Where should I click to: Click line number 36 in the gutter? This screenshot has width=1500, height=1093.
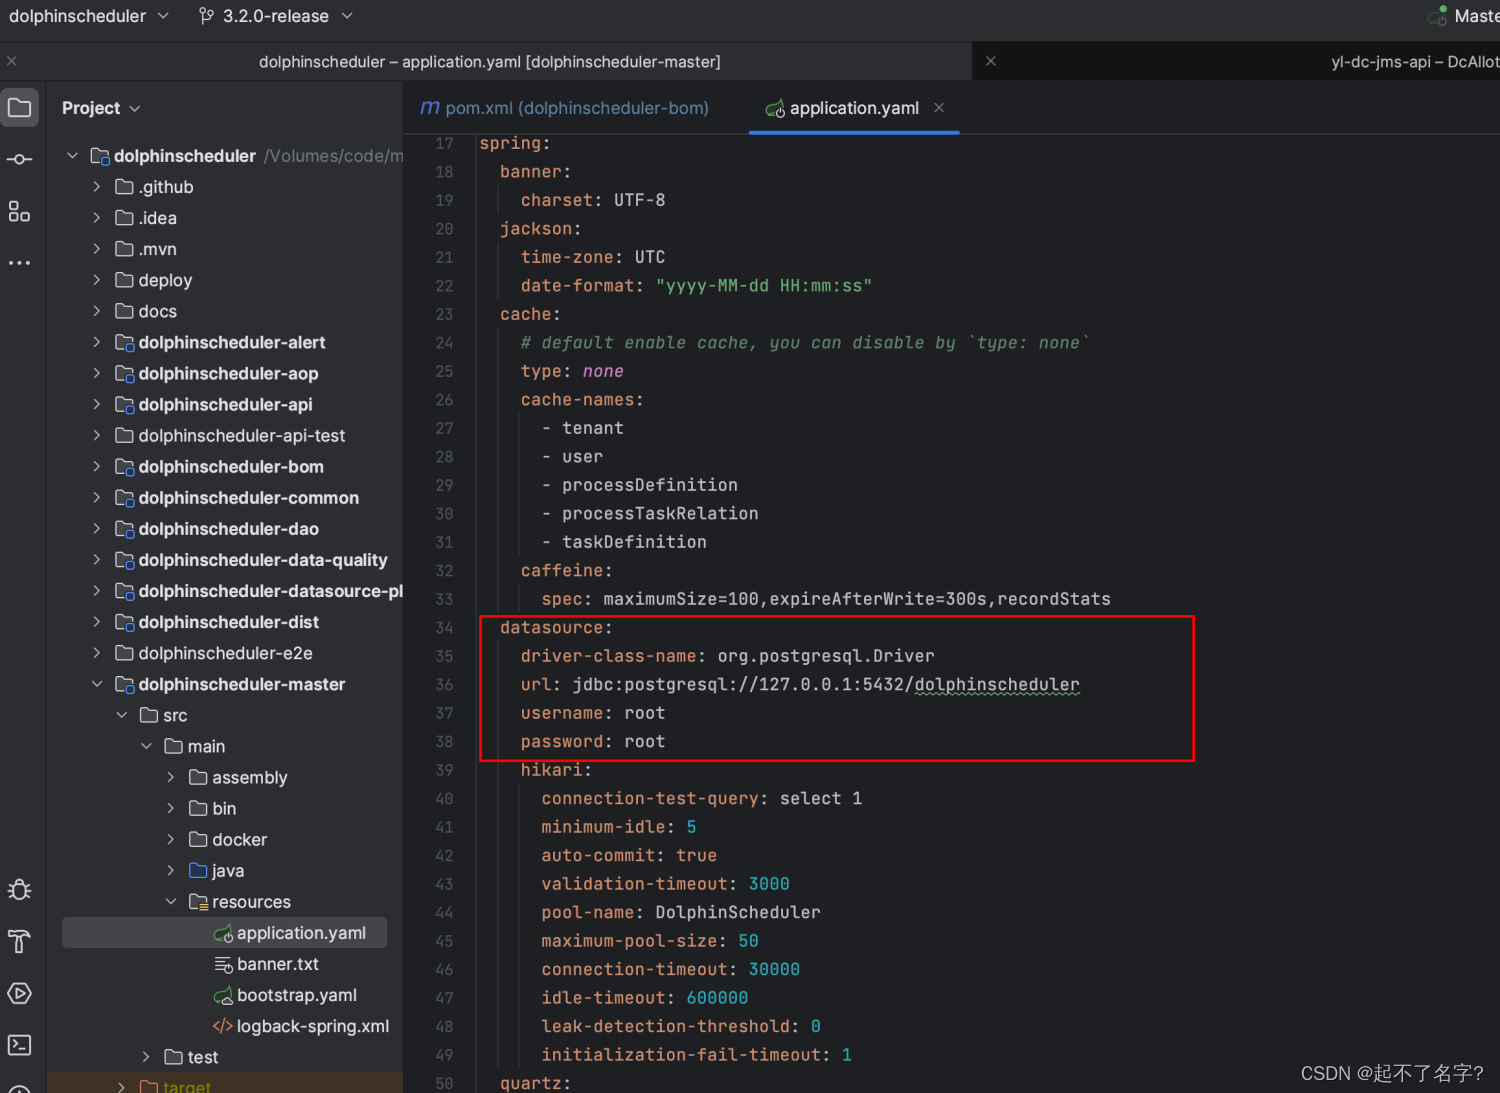coord(444,685)
